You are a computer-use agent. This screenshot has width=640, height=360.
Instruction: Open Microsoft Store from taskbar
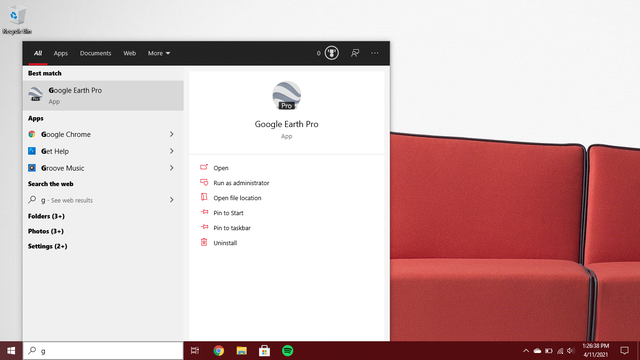(x=264, y=351)
